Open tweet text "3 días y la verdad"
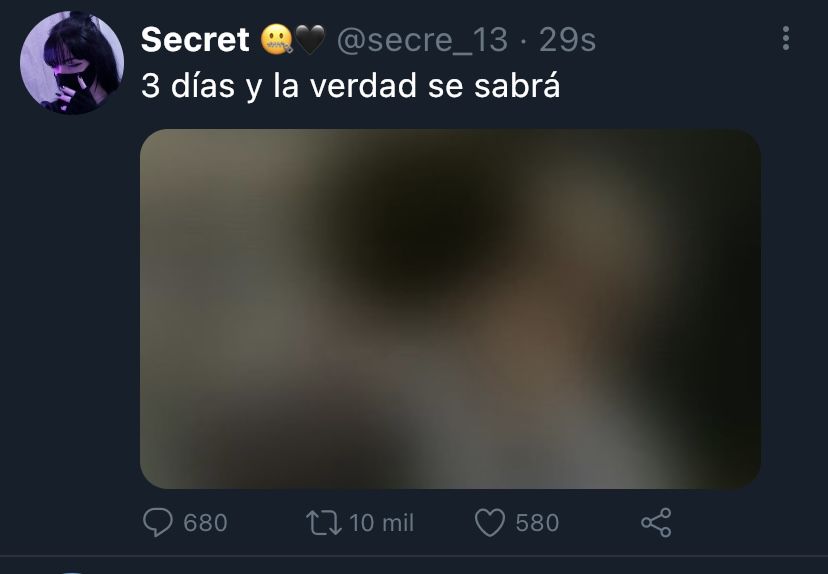Screen dimensions: 828x574 point(279,86)
